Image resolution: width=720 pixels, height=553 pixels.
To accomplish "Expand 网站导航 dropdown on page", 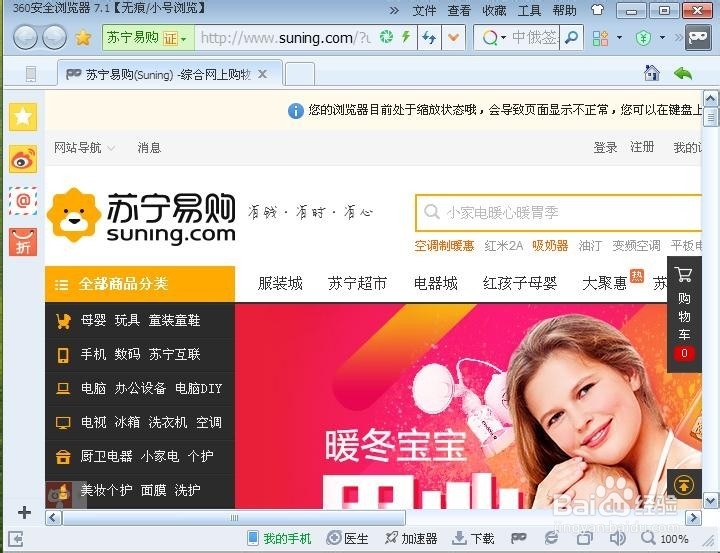I will (x=84, y=148).
